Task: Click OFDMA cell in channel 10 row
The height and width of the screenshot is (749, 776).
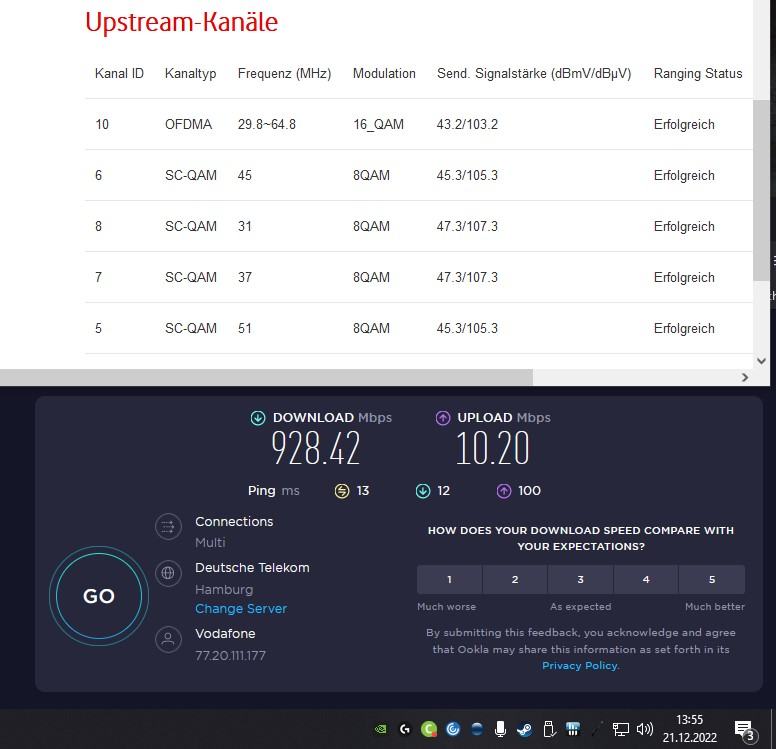Action: tap(189, 124)
